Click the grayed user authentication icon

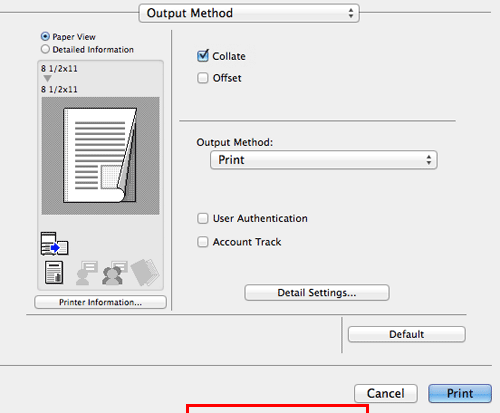(86, 273)
